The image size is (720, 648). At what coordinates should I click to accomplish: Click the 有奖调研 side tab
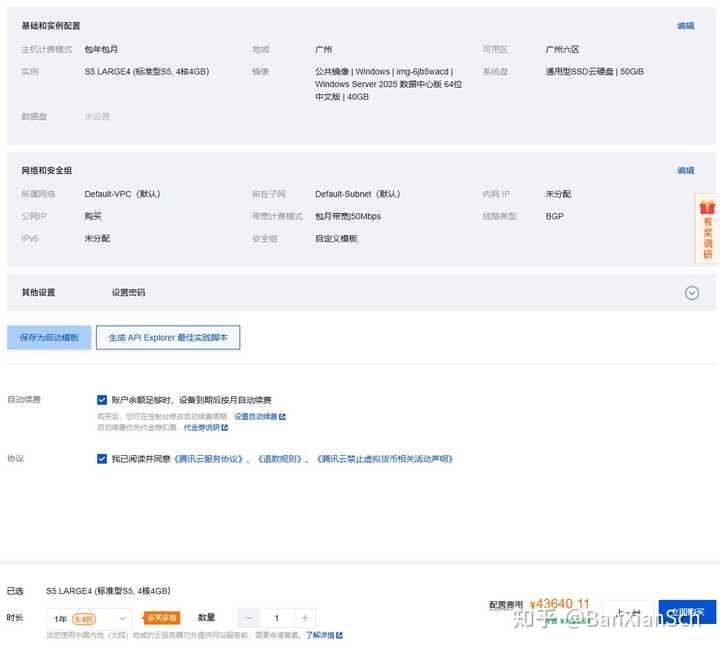click(x=708, y=229)
